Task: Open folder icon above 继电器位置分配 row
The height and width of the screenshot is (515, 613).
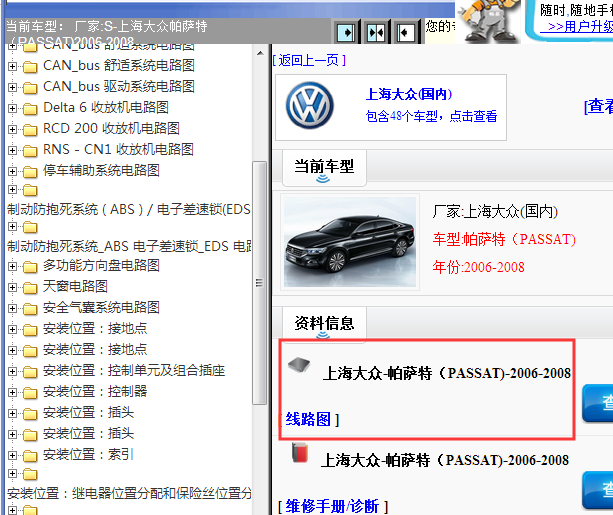Action: pos(30,475)
